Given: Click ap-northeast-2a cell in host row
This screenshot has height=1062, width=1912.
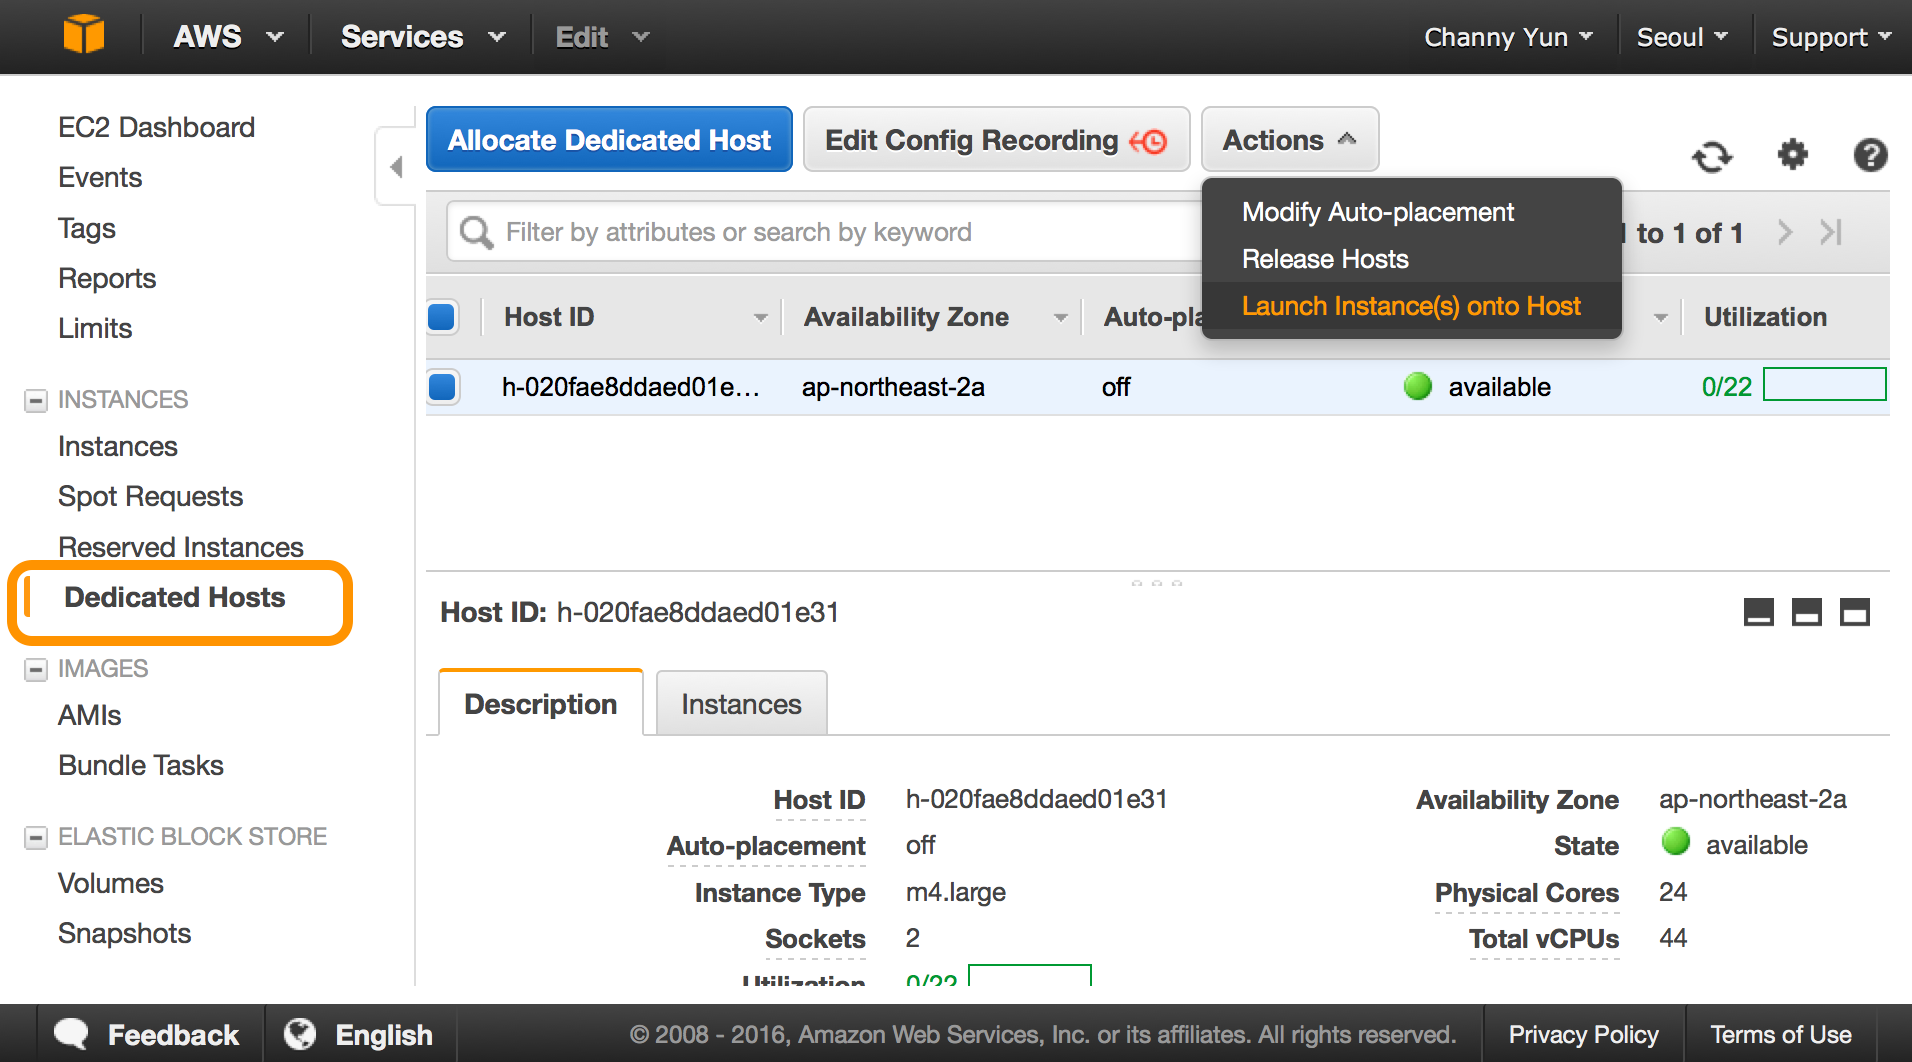Looking at the screenshot, I should (x=893, y=387).
